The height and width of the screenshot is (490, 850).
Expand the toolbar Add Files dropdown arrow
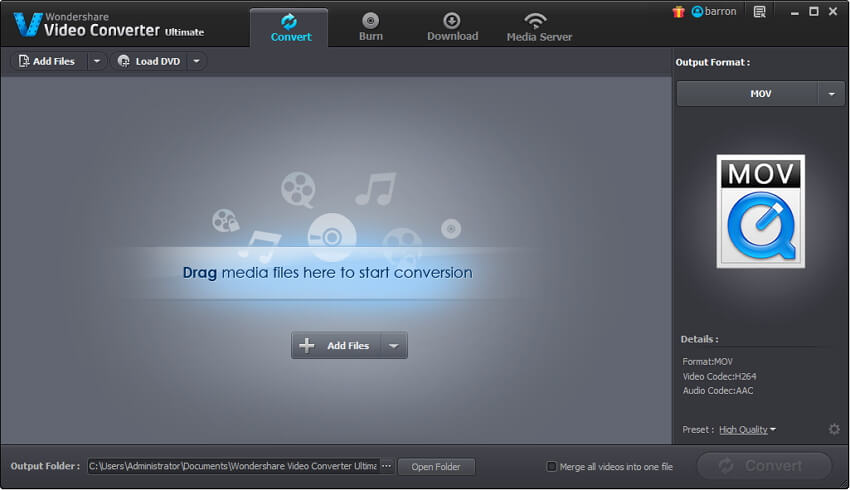click(x=96, y=61)
